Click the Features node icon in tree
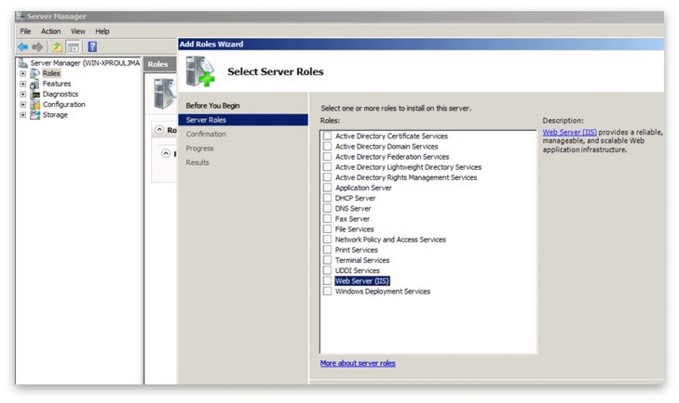 pyautogui.click(x=35, y=84)
